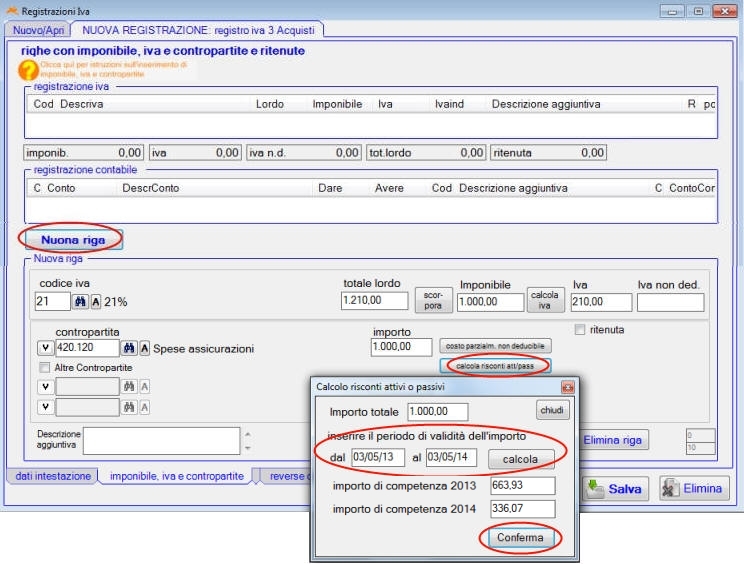Click the dal date field 03/05/13
The width and height of the screenshot is (744, 564).
coord(378,457)
